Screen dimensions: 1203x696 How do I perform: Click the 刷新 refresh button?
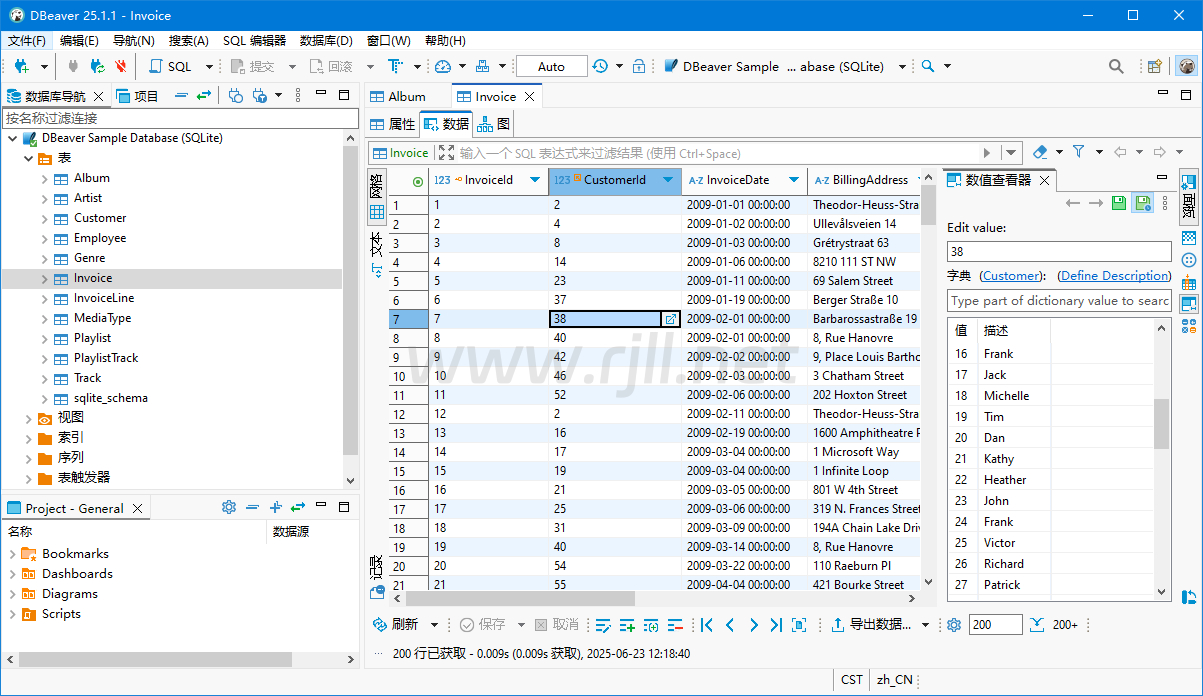point(396,625)
